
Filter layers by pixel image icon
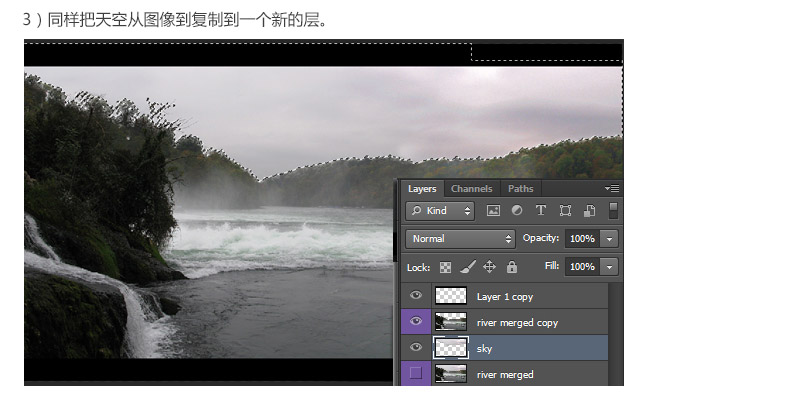[493, 210]
